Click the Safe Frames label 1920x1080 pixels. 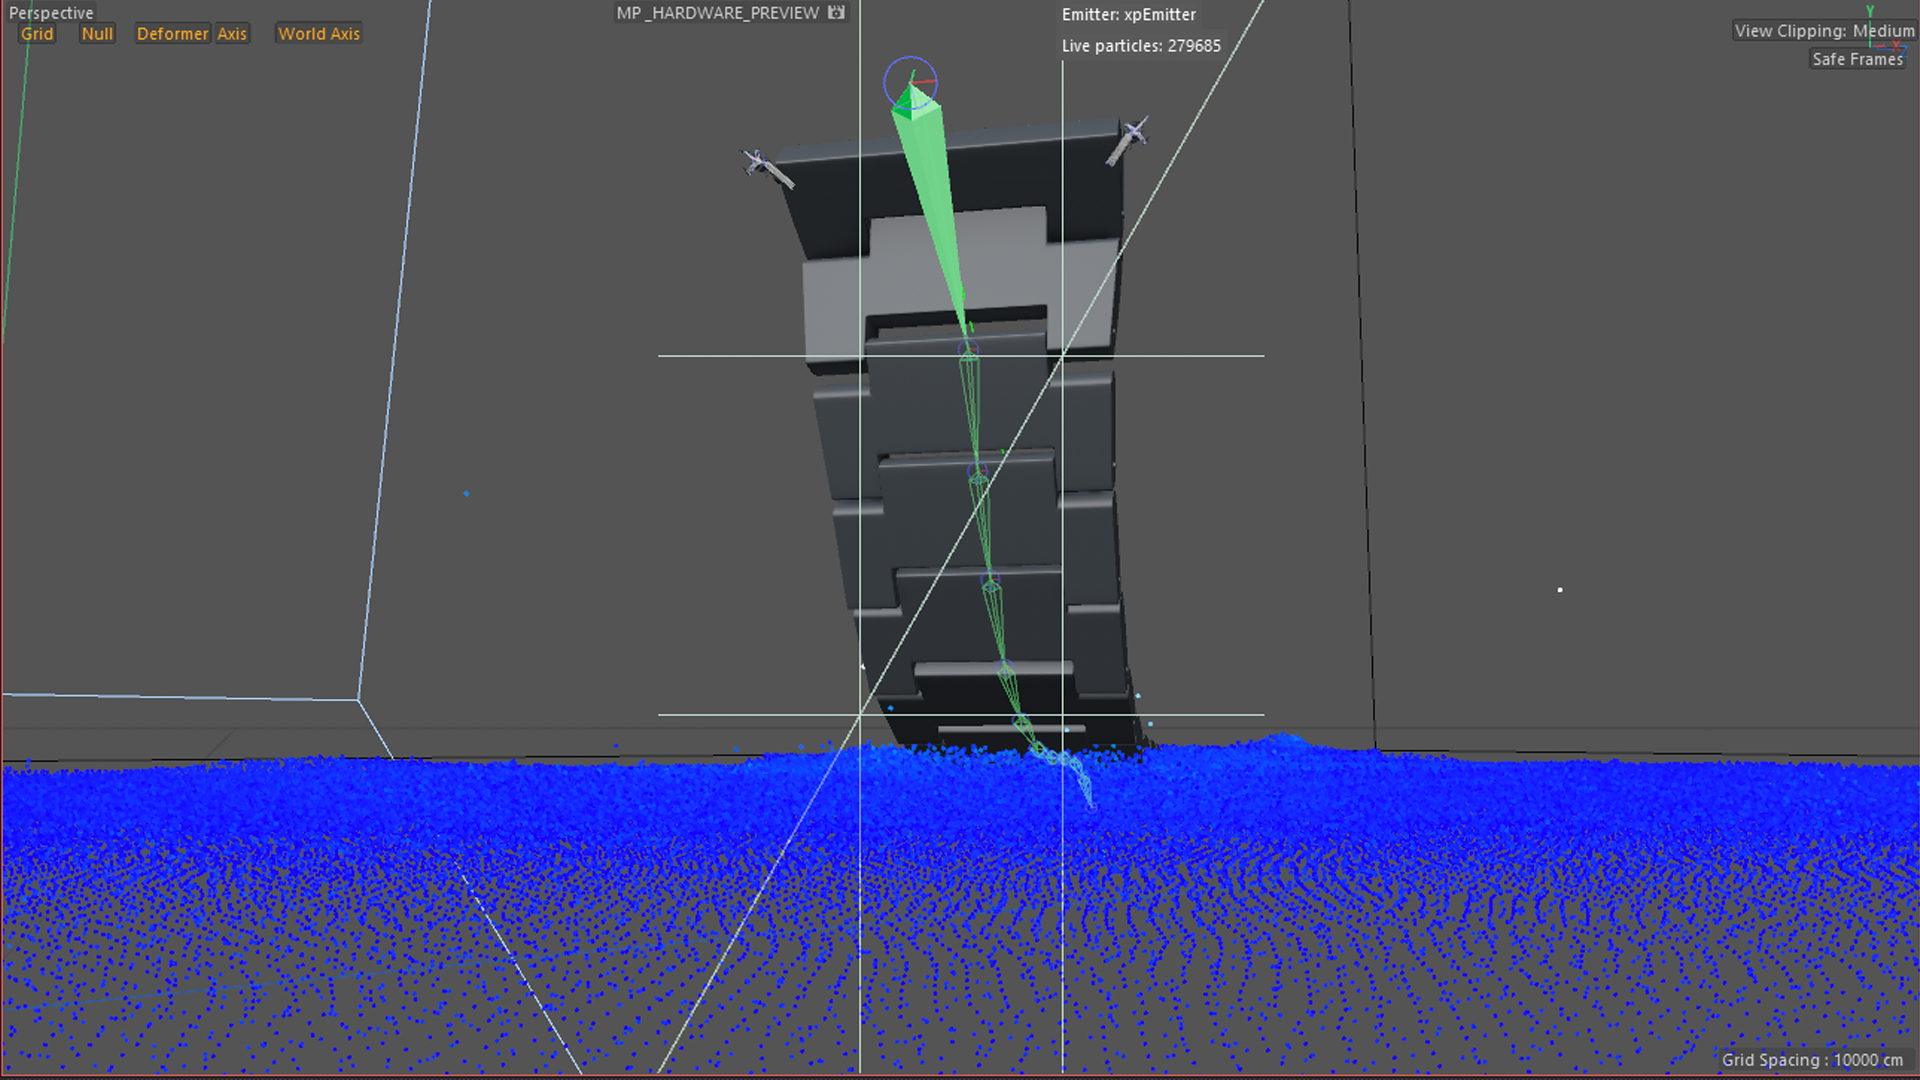click(1857, 59)
